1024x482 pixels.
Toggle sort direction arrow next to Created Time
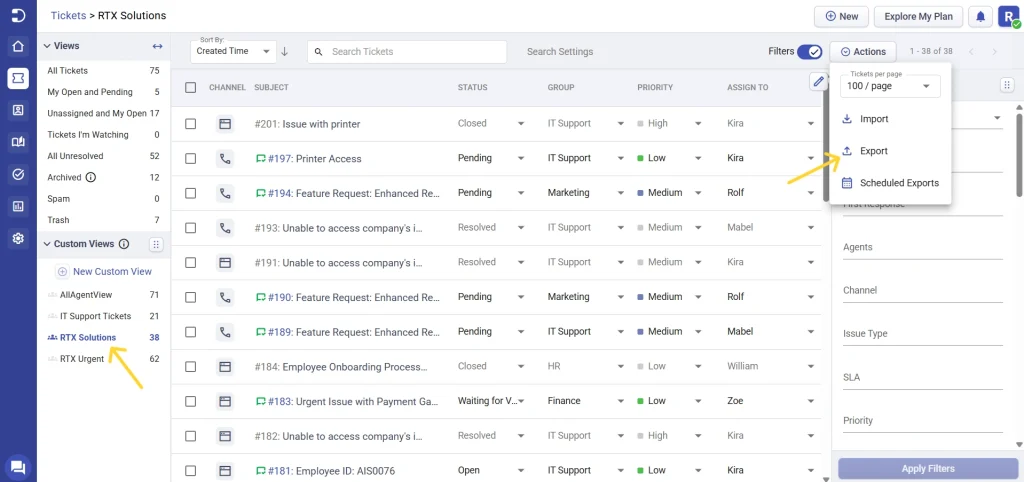(x=285, y=51)
